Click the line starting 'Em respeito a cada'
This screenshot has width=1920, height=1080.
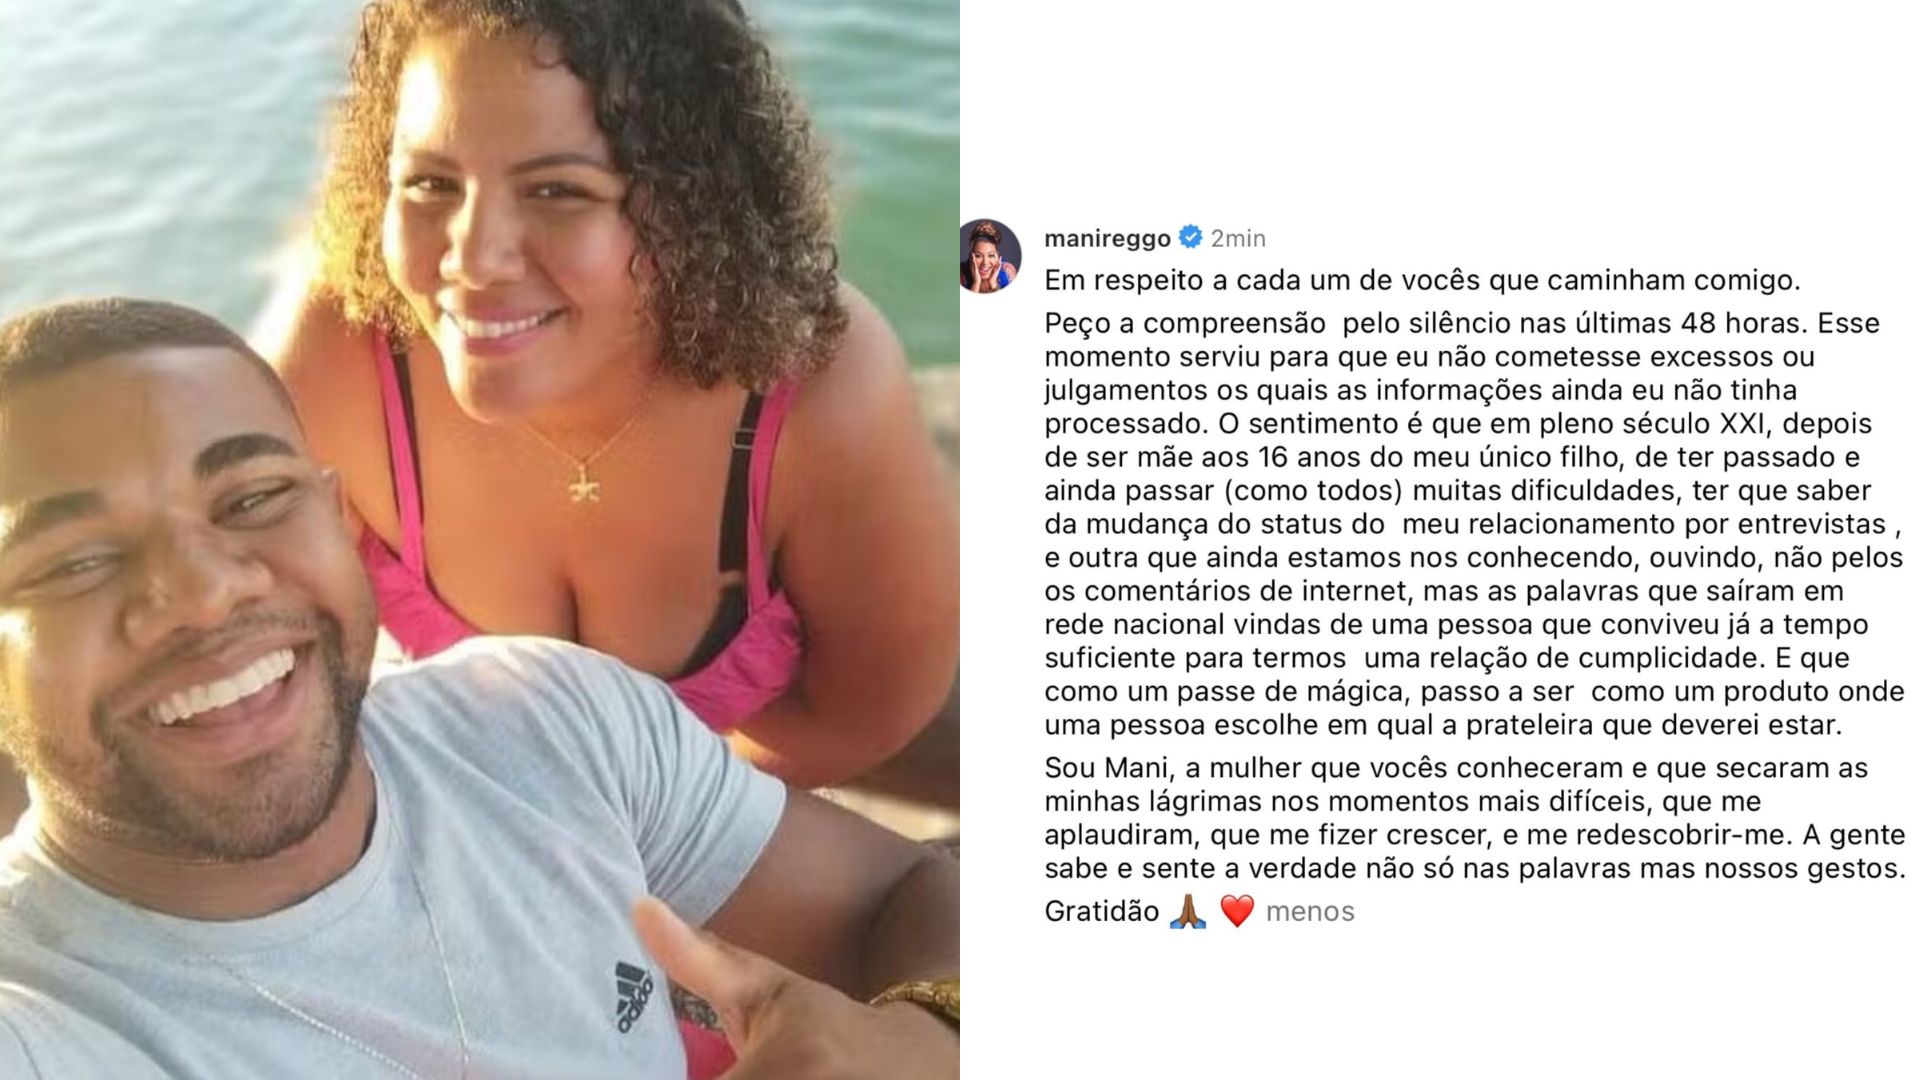point(1422,280)
